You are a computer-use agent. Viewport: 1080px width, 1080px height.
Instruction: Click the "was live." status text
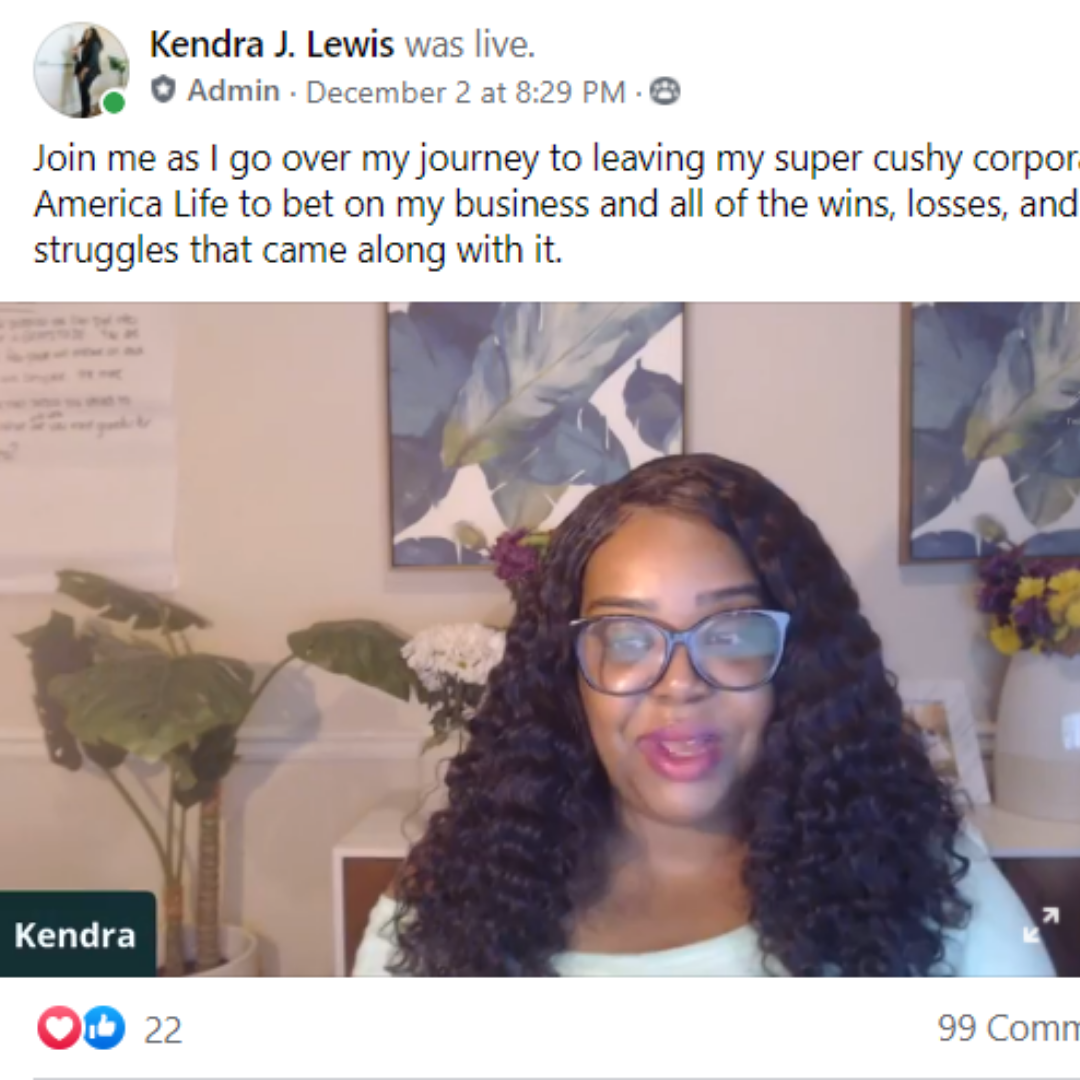pos(470,45)
